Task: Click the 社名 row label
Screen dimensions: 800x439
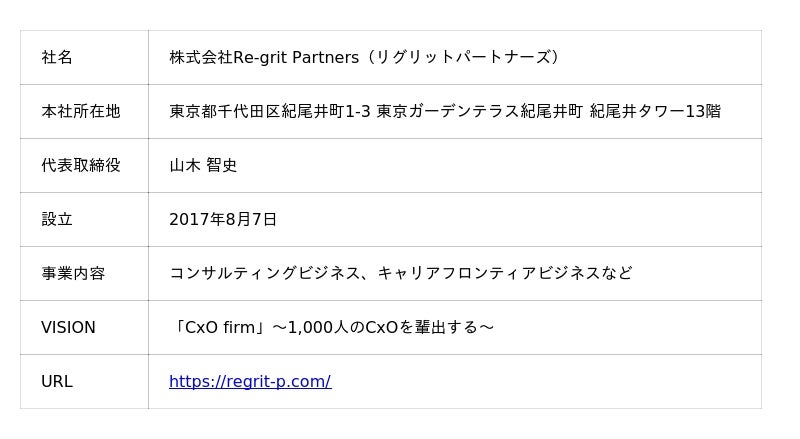Action: pos(57,57)
